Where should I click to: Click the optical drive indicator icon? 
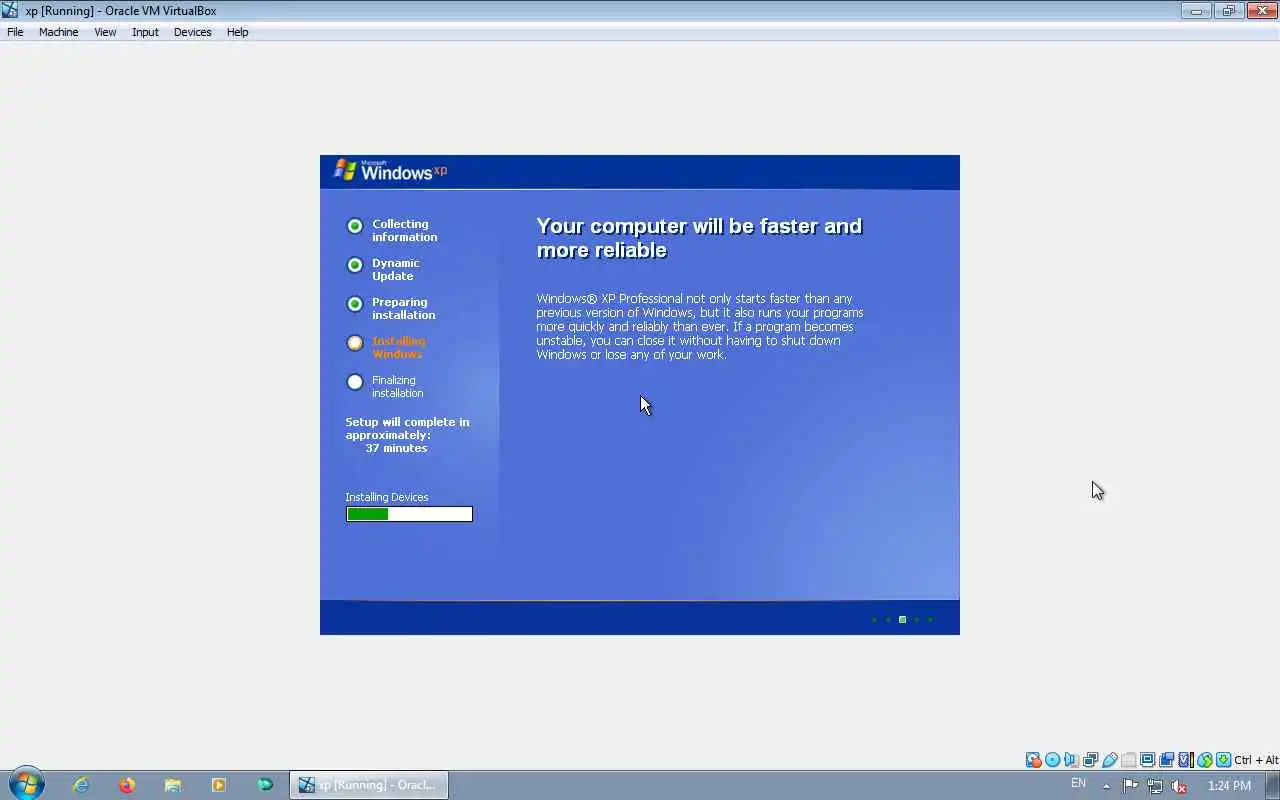pos(1052,760)
